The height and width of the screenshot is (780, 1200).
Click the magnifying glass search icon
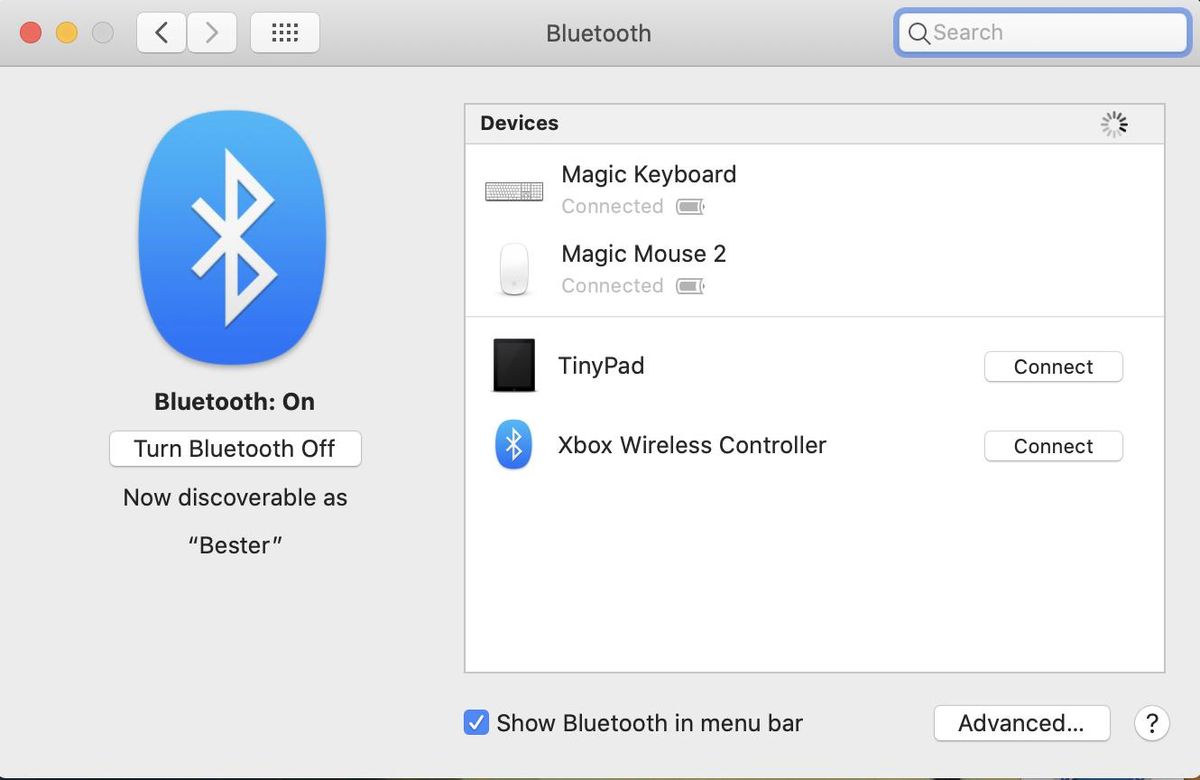pyautogui.click(x=919, y=33)
